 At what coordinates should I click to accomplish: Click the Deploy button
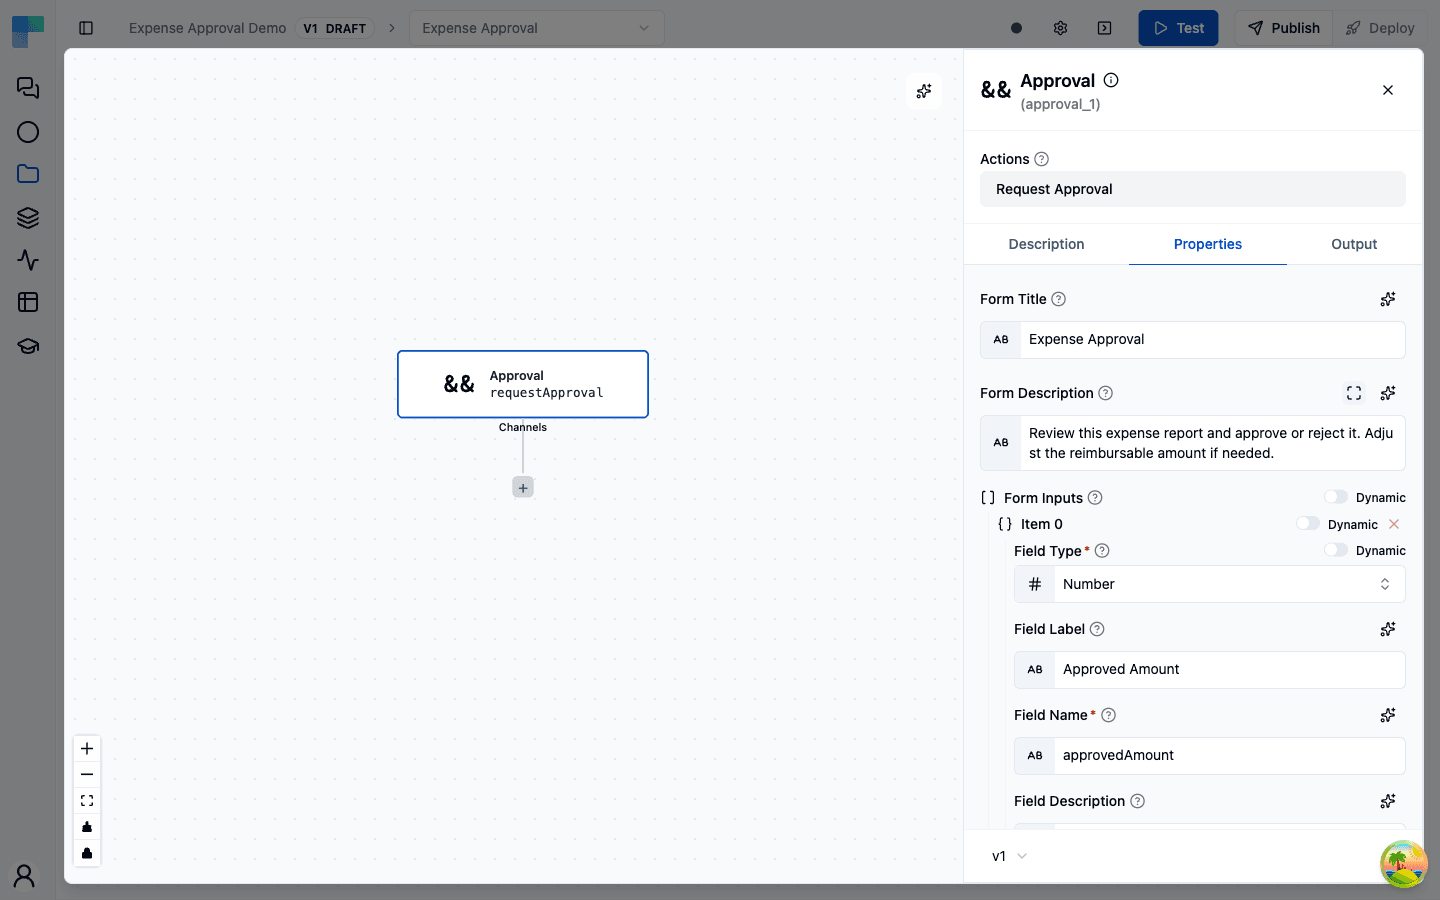pos(1380,28)
